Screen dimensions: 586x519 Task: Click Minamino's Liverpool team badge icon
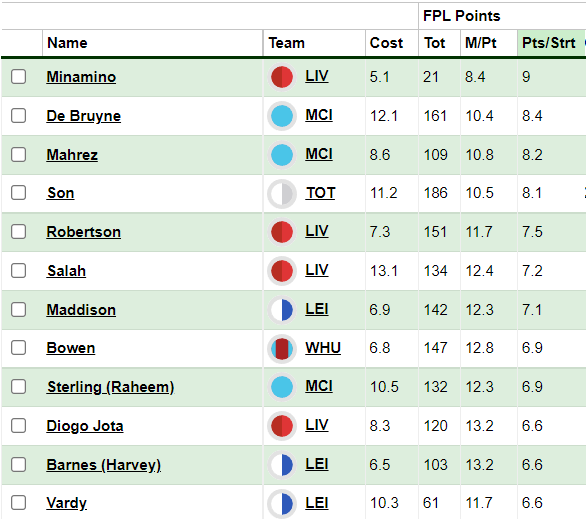282,77
